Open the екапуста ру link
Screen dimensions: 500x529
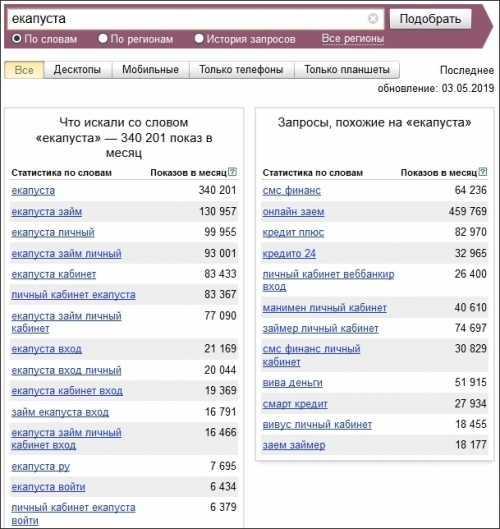[x=40, y=467]
